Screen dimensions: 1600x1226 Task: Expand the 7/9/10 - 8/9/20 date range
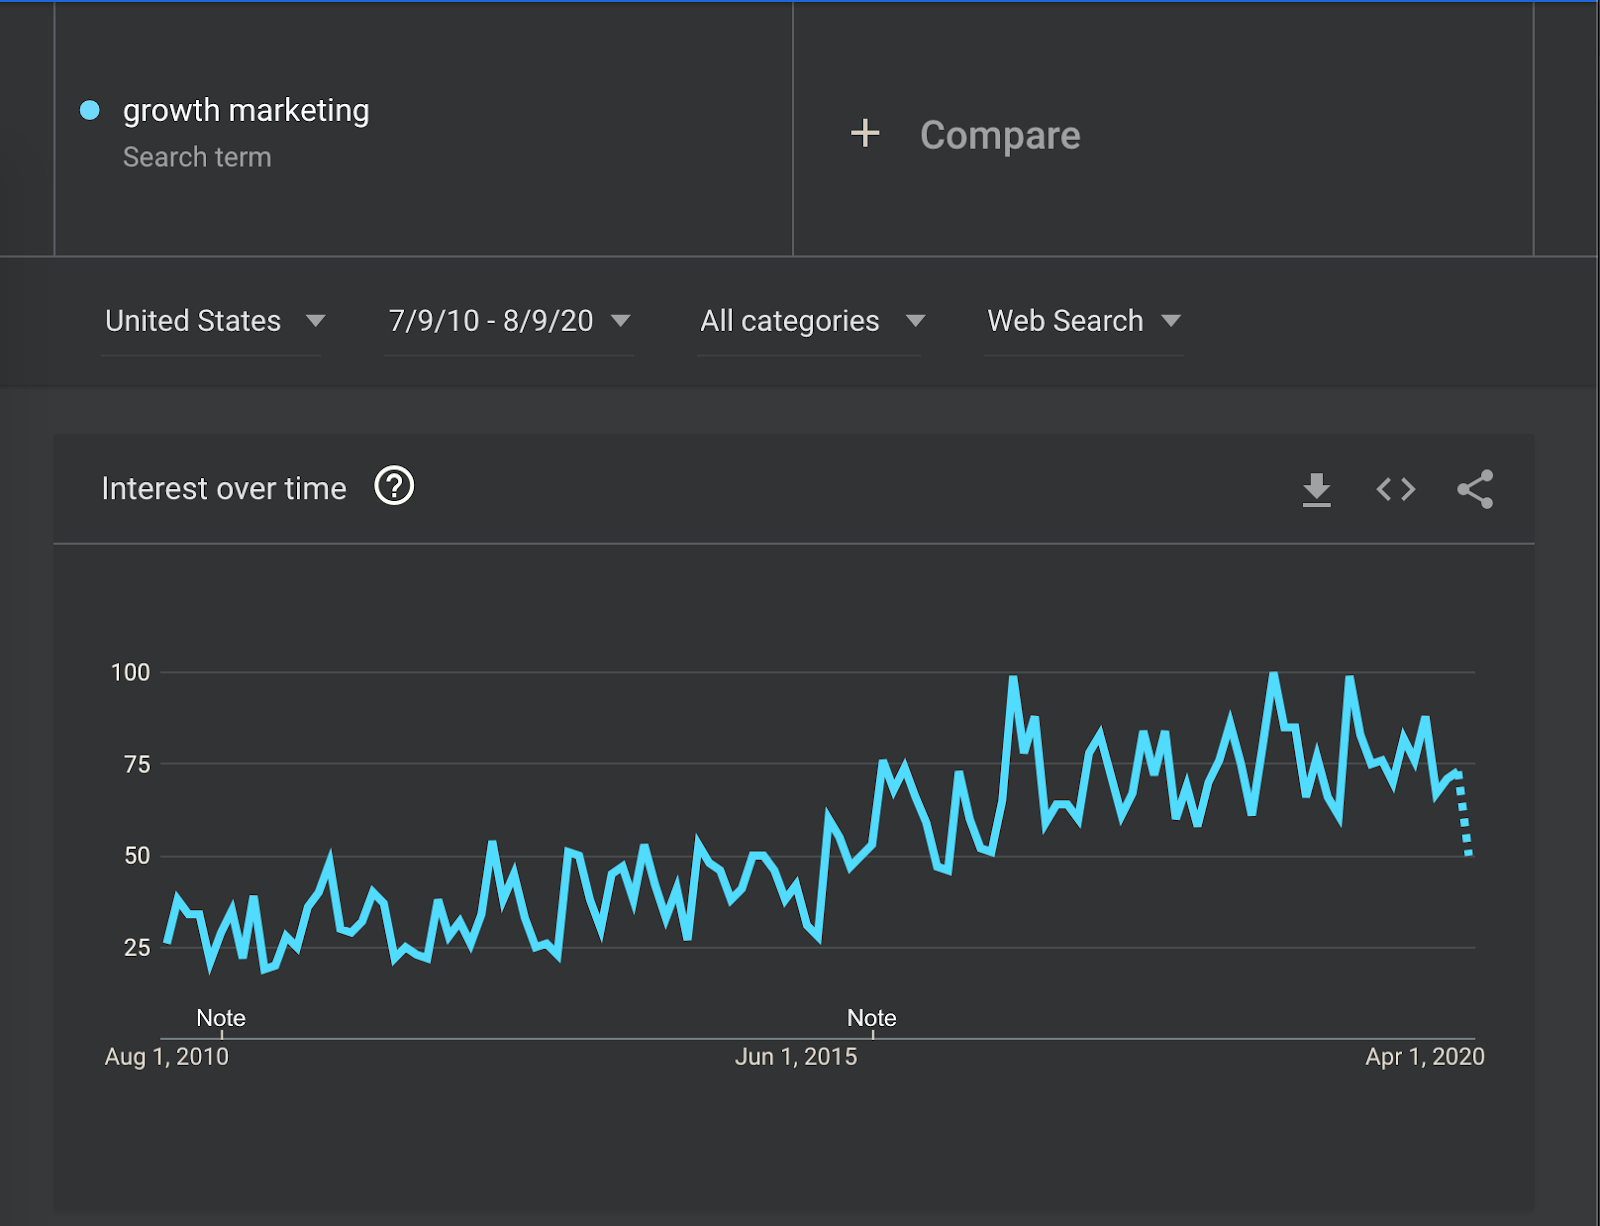(509, 321)
